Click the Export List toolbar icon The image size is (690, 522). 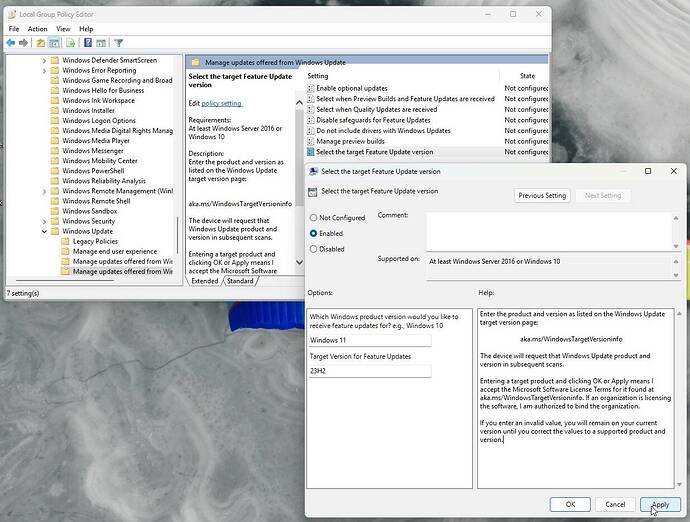(70, 43)
